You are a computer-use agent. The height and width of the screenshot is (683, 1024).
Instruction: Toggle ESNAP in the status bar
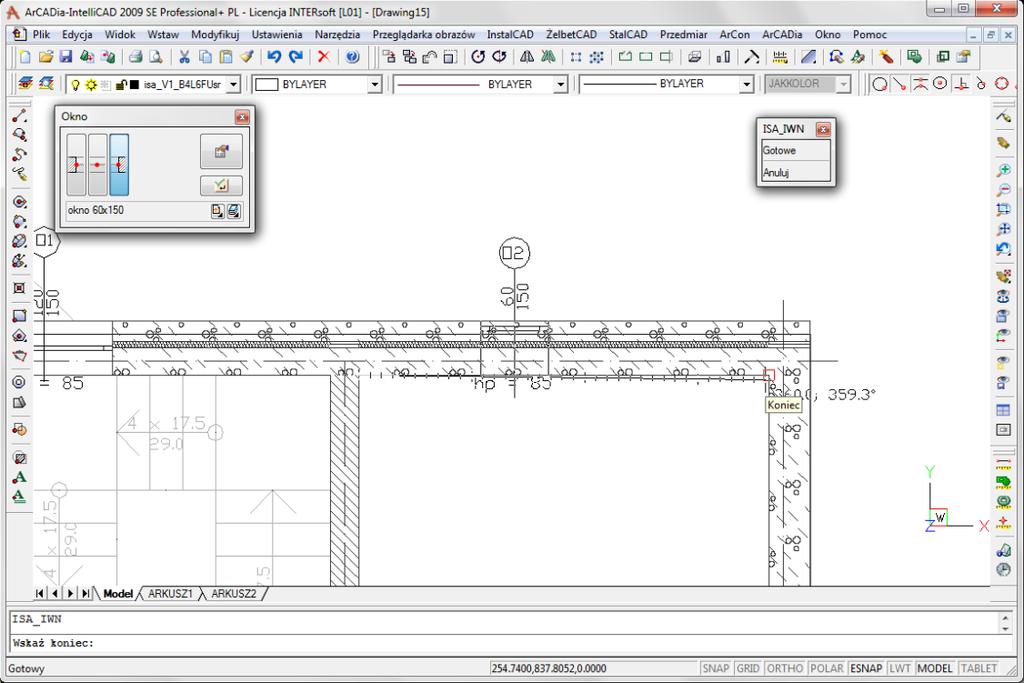click(x=866, y=669)
